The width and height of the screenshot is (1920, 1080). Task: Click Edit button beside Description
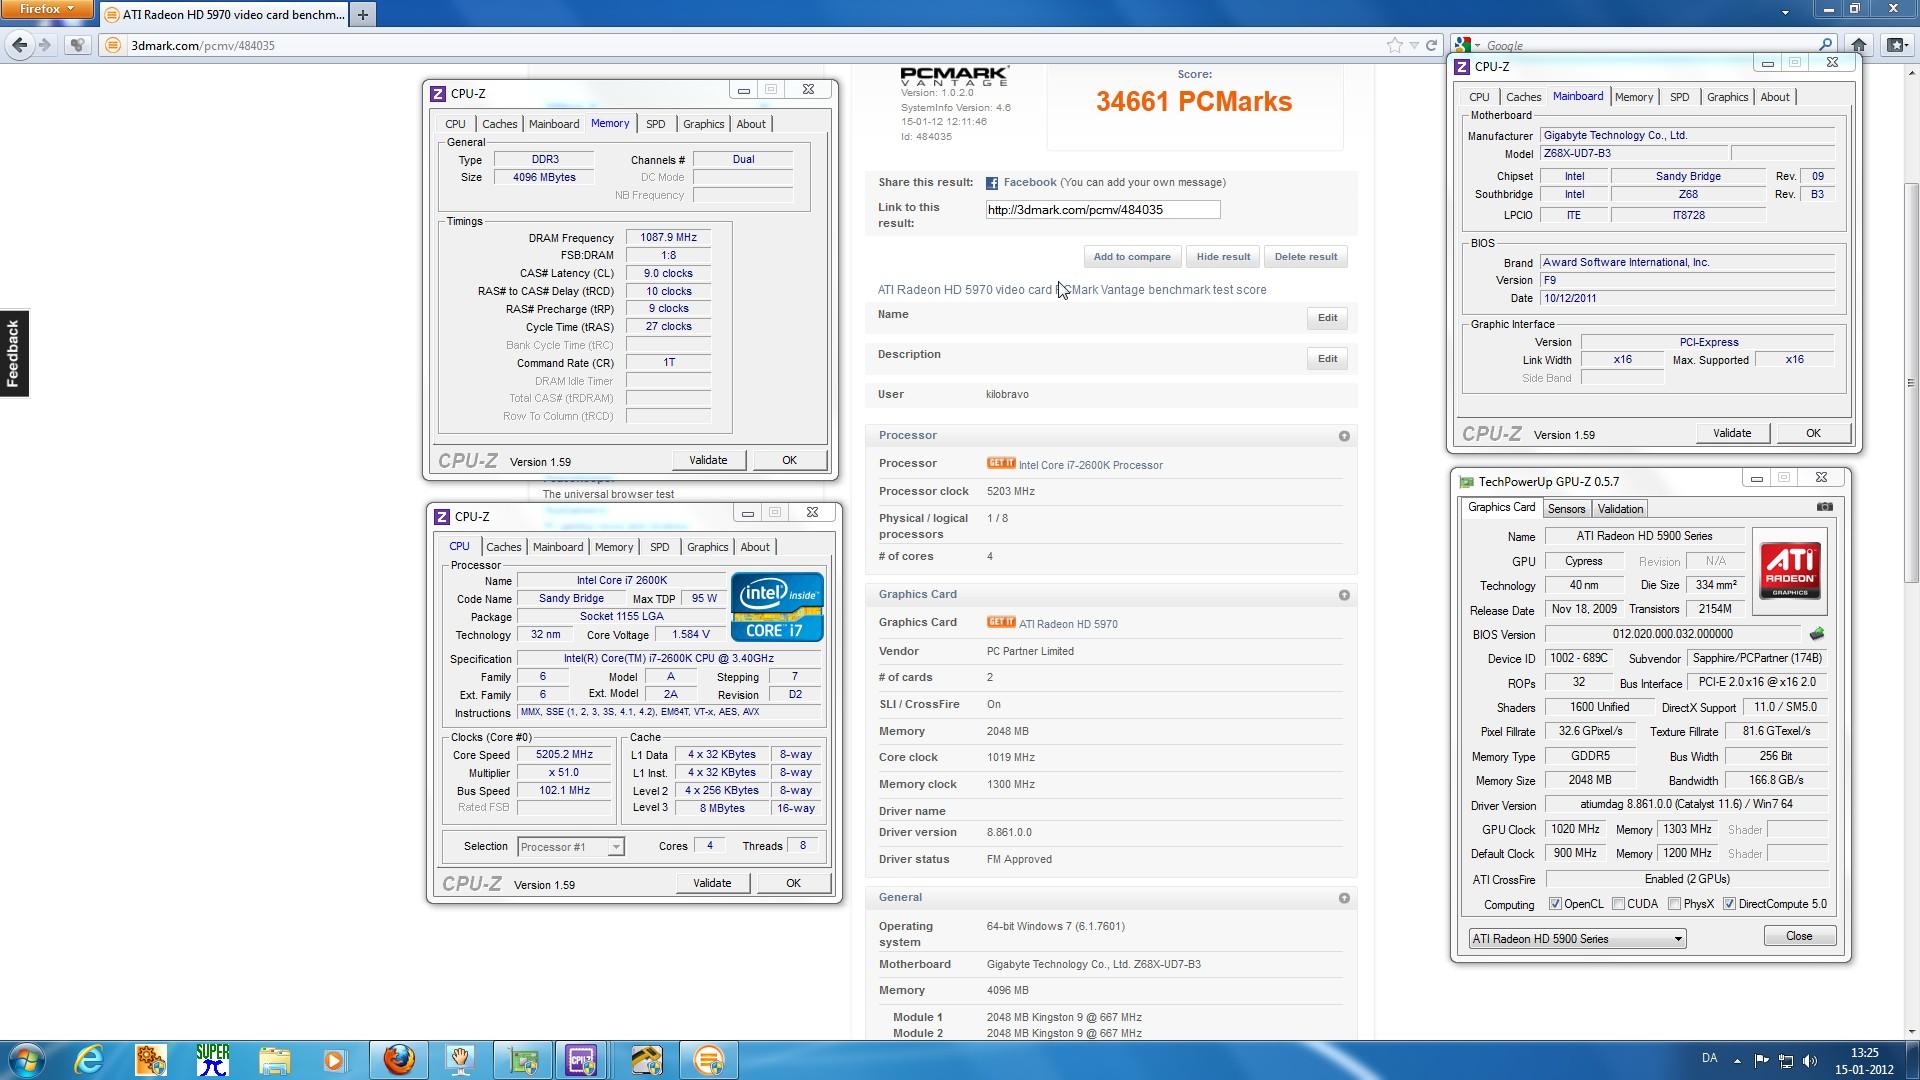tap(1327, 359)
